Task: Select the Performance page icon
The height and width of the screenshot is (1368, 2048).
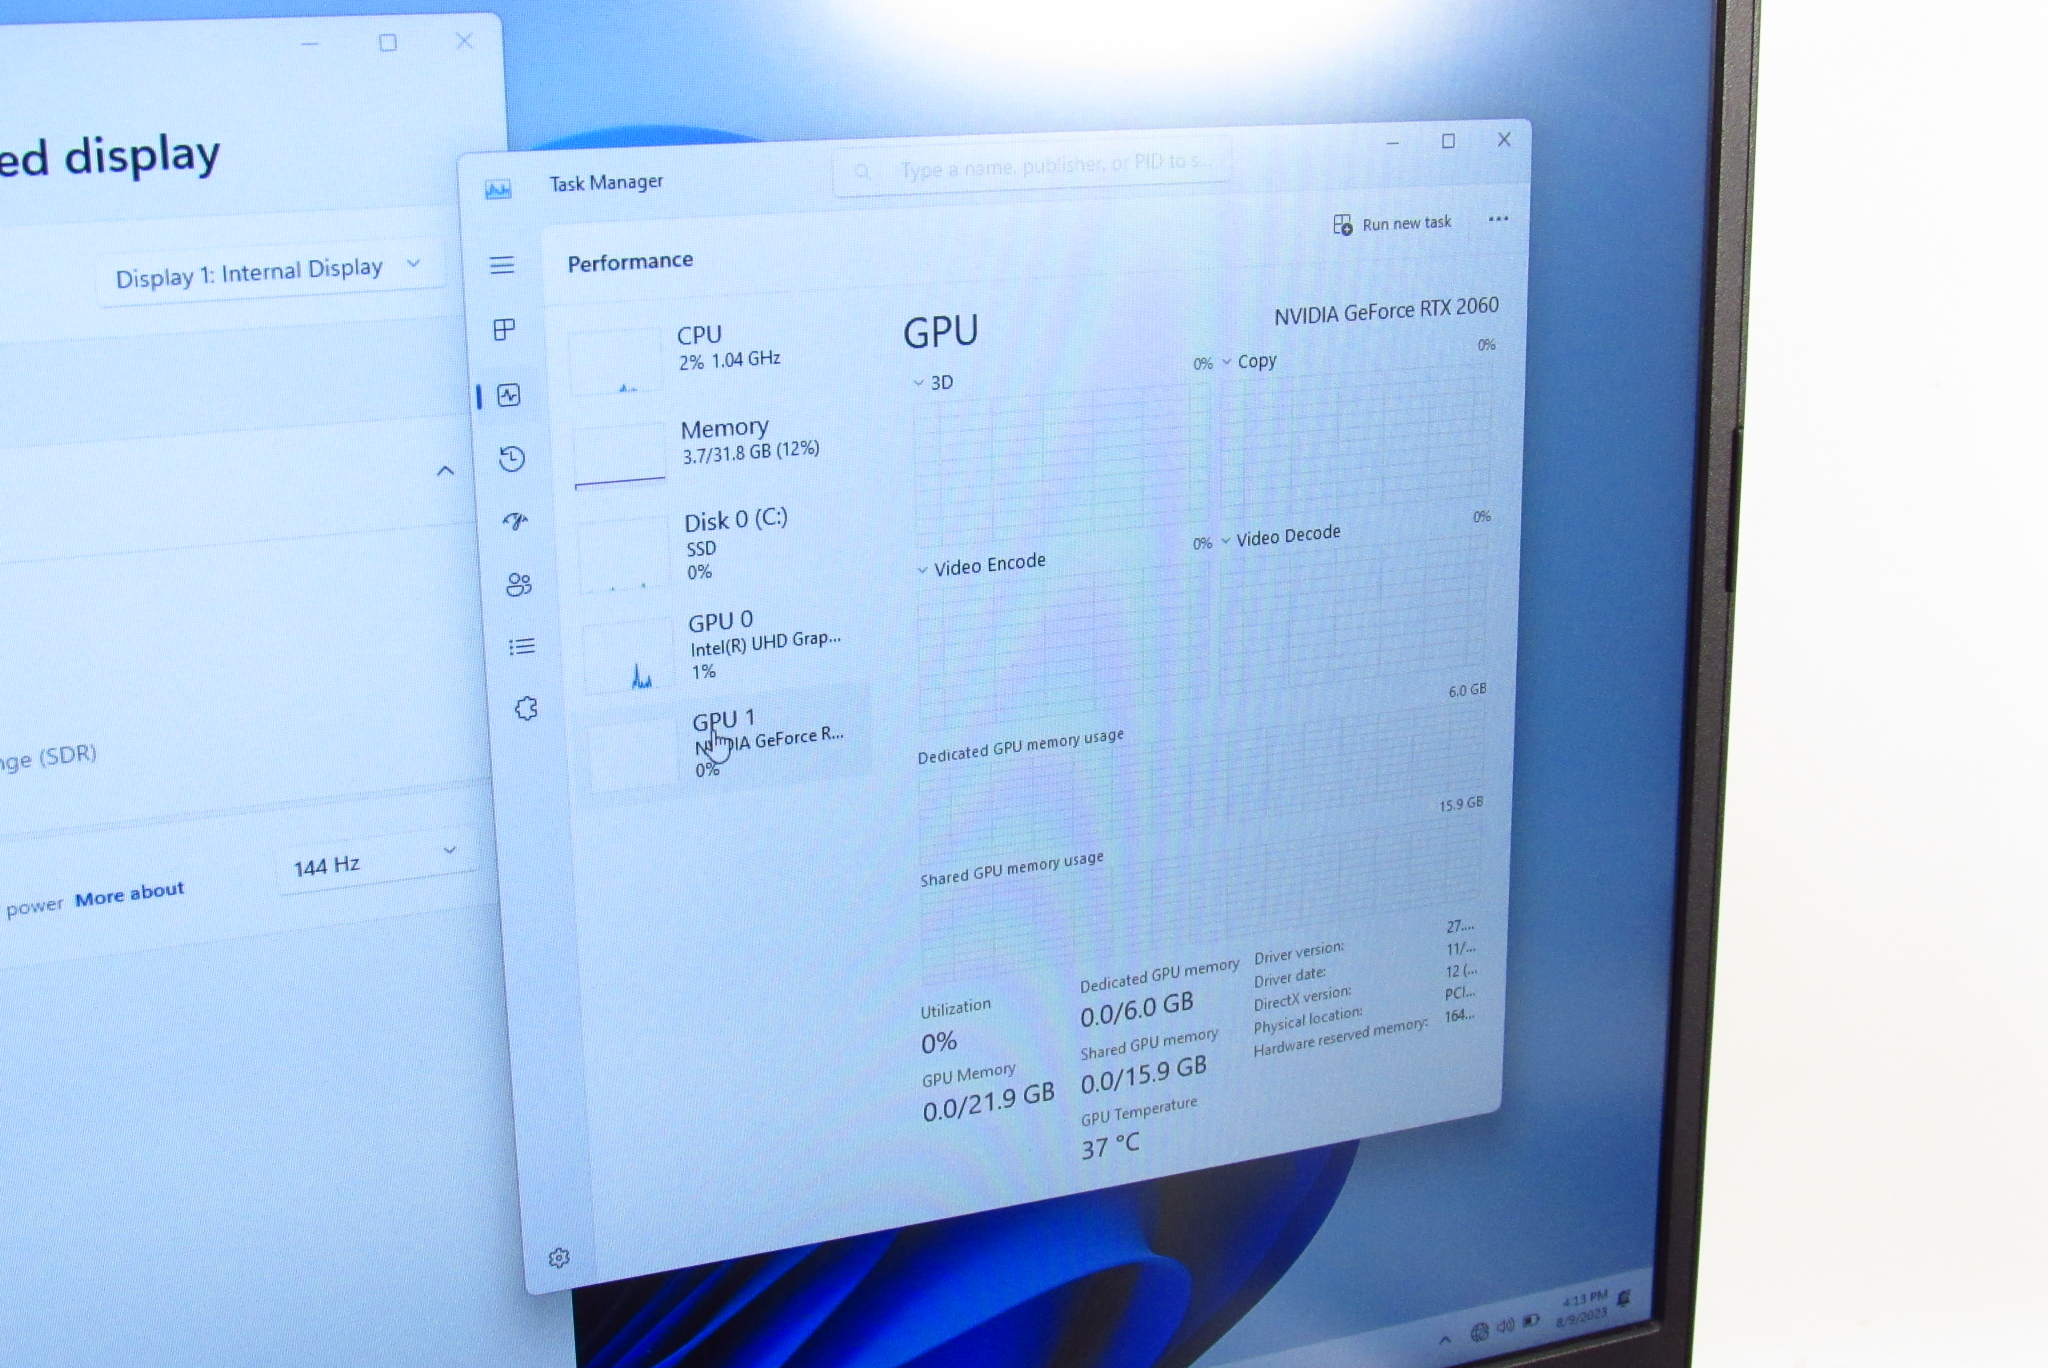Action: (x=509, y=396)
